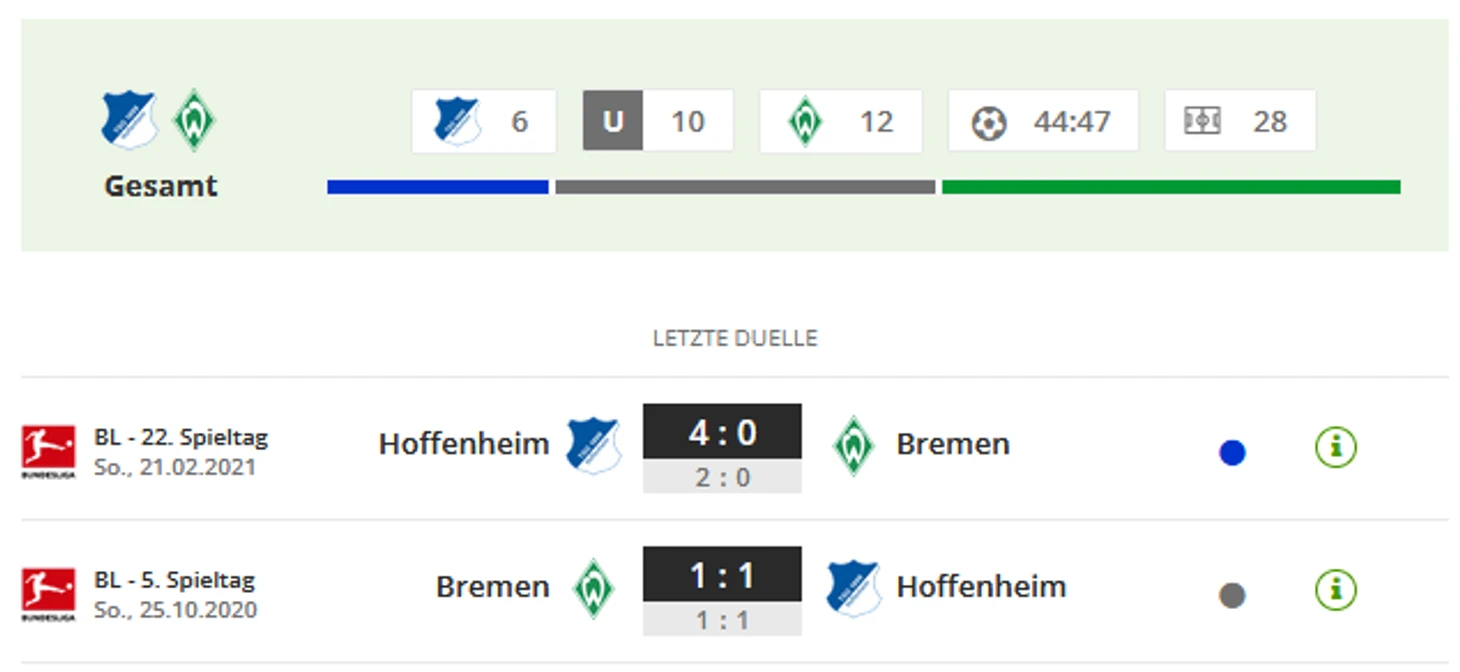Click the soccer ball goals icon 44:47
This screenshot has width=1460, height=672.
(x=989, y=122)
